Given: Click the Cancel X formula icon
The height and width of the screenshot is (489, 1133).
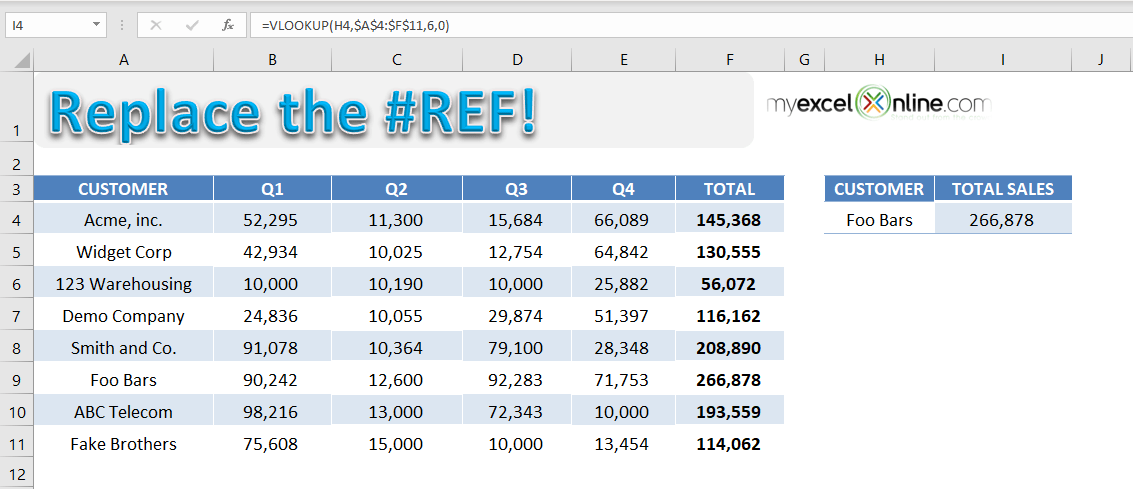Looking at the screenshot, I should pyautogui.click(x=155, y=25).
